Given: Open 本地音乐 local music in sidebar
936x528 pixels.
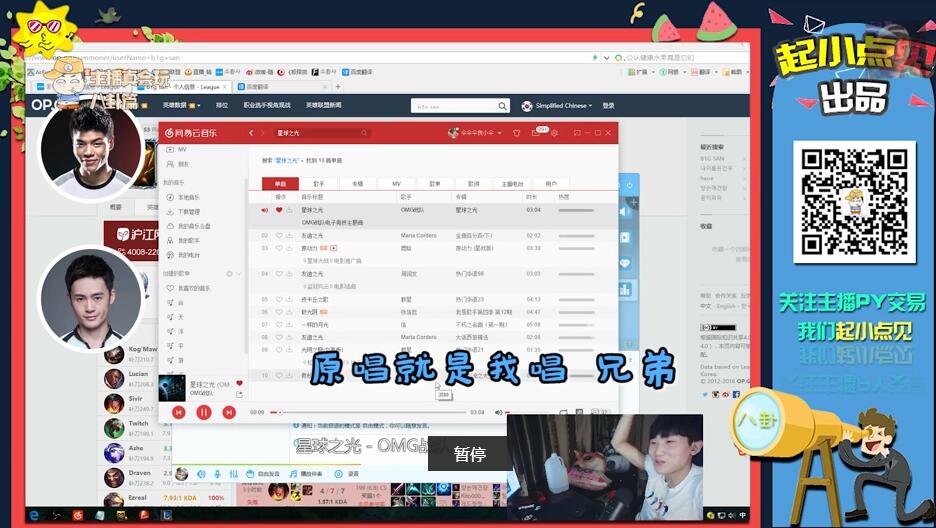Looking at the screenshot, I should (183, 197).
